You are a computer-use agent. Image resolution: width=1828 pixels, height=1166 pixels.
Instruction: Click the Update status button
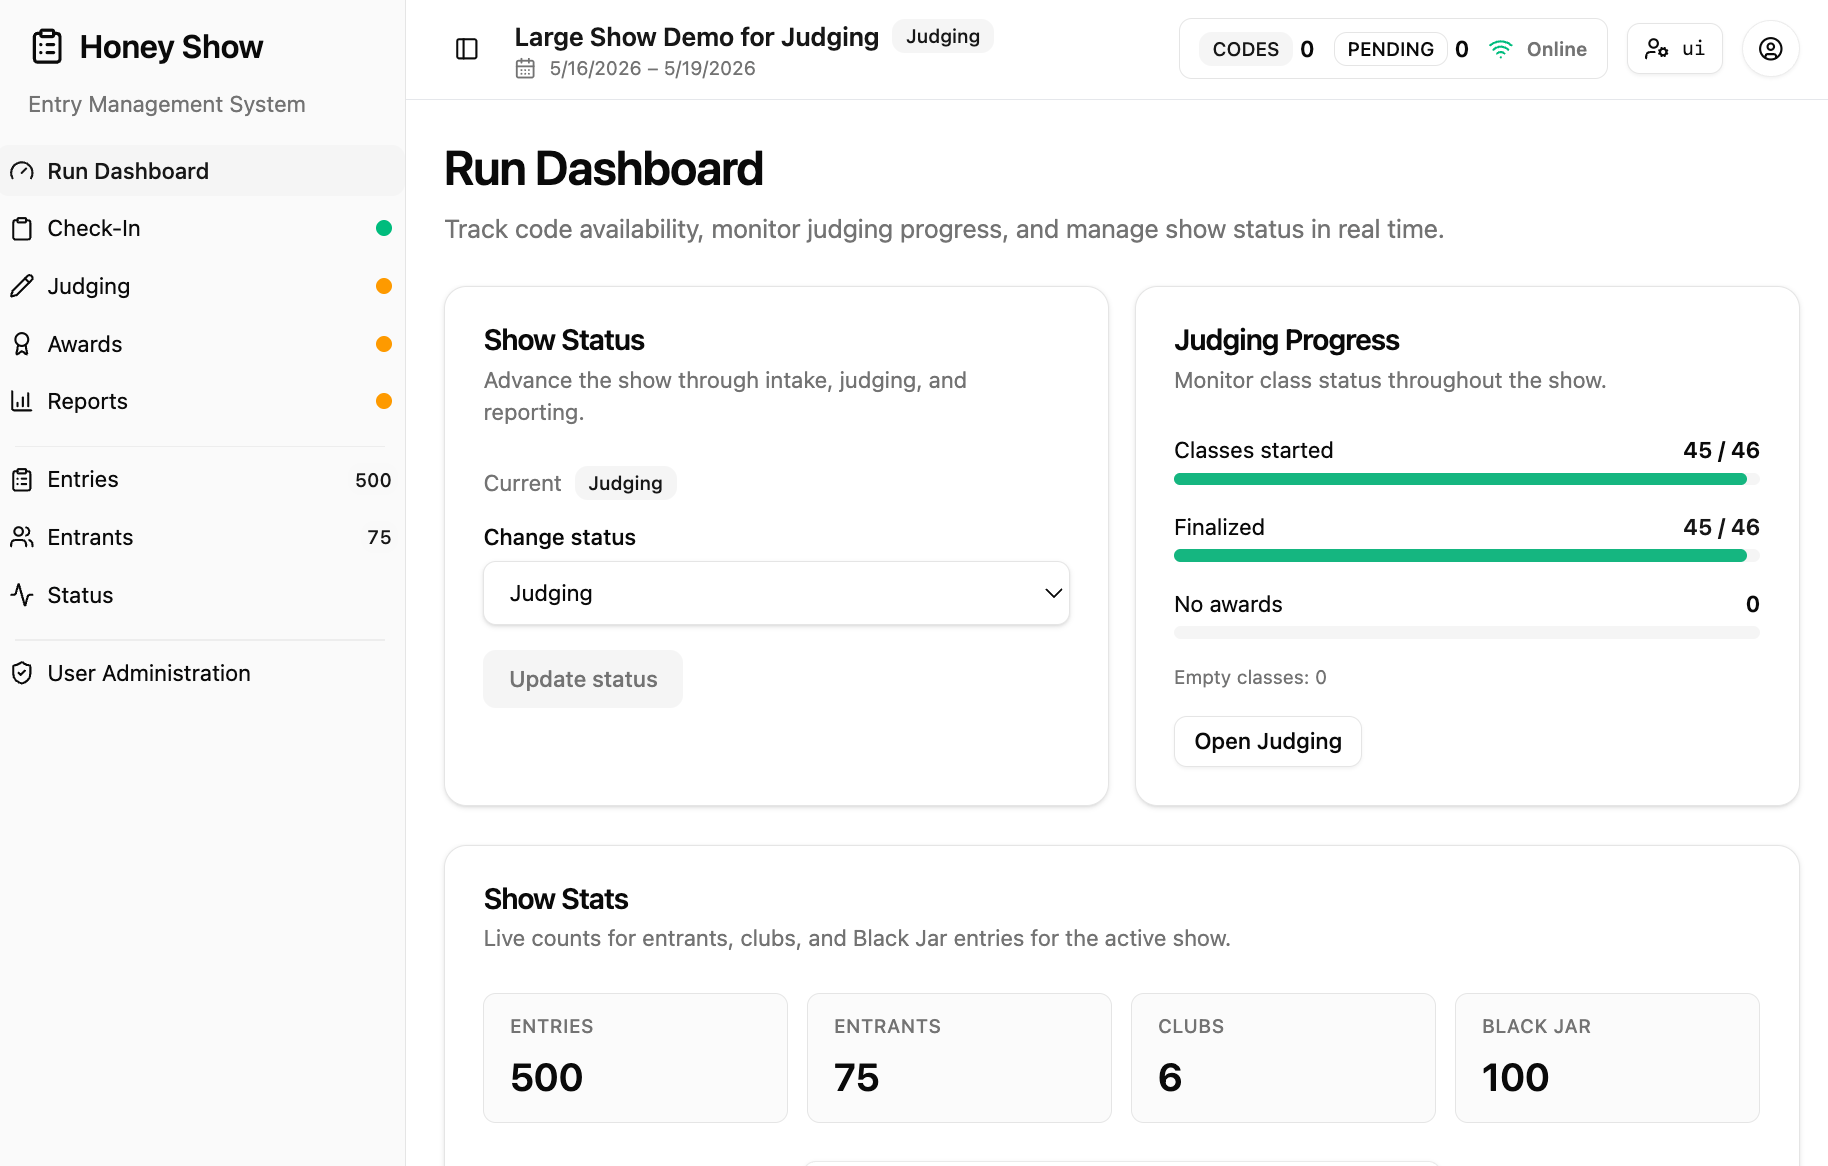click(x=583, y=679)
